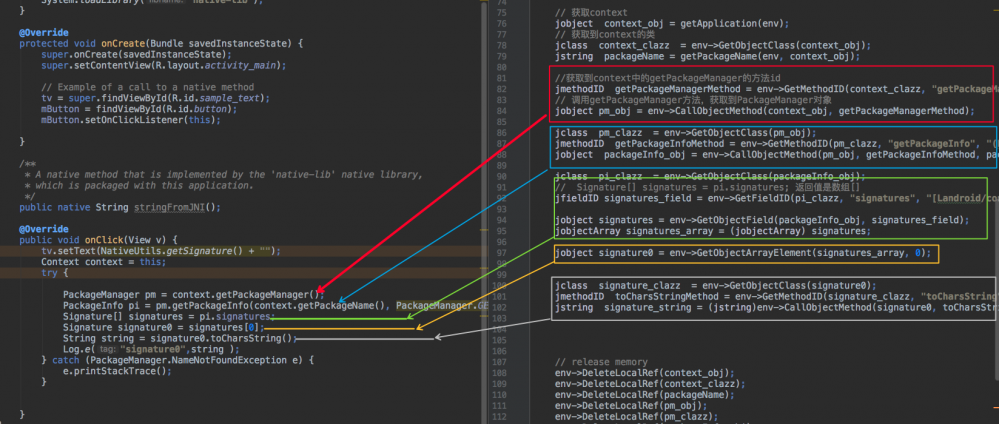Click the '// release memory' comment
This screenshot has width=999, height=424.
[601, 362]
